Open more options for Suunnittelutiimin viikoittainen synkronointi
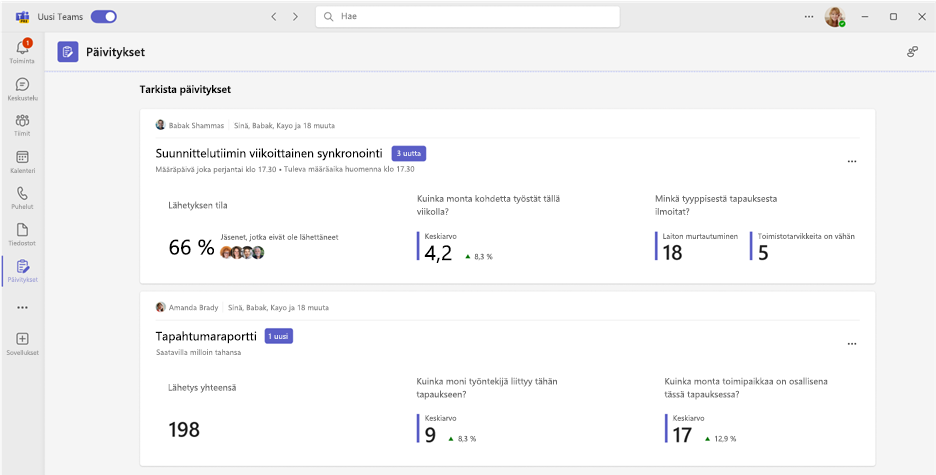936x475 pixels. click(852, 162)
